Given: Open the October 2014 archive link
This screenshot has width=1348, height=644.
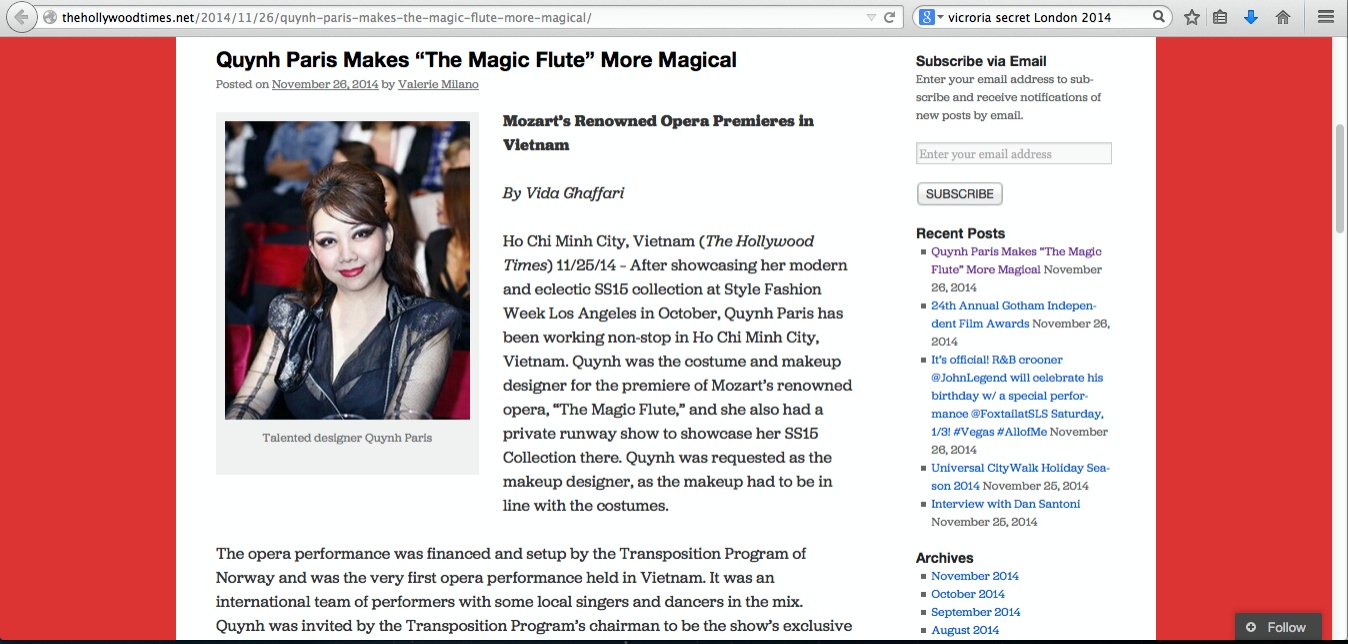Looking at the screenshot, I should tap(967, 594).
